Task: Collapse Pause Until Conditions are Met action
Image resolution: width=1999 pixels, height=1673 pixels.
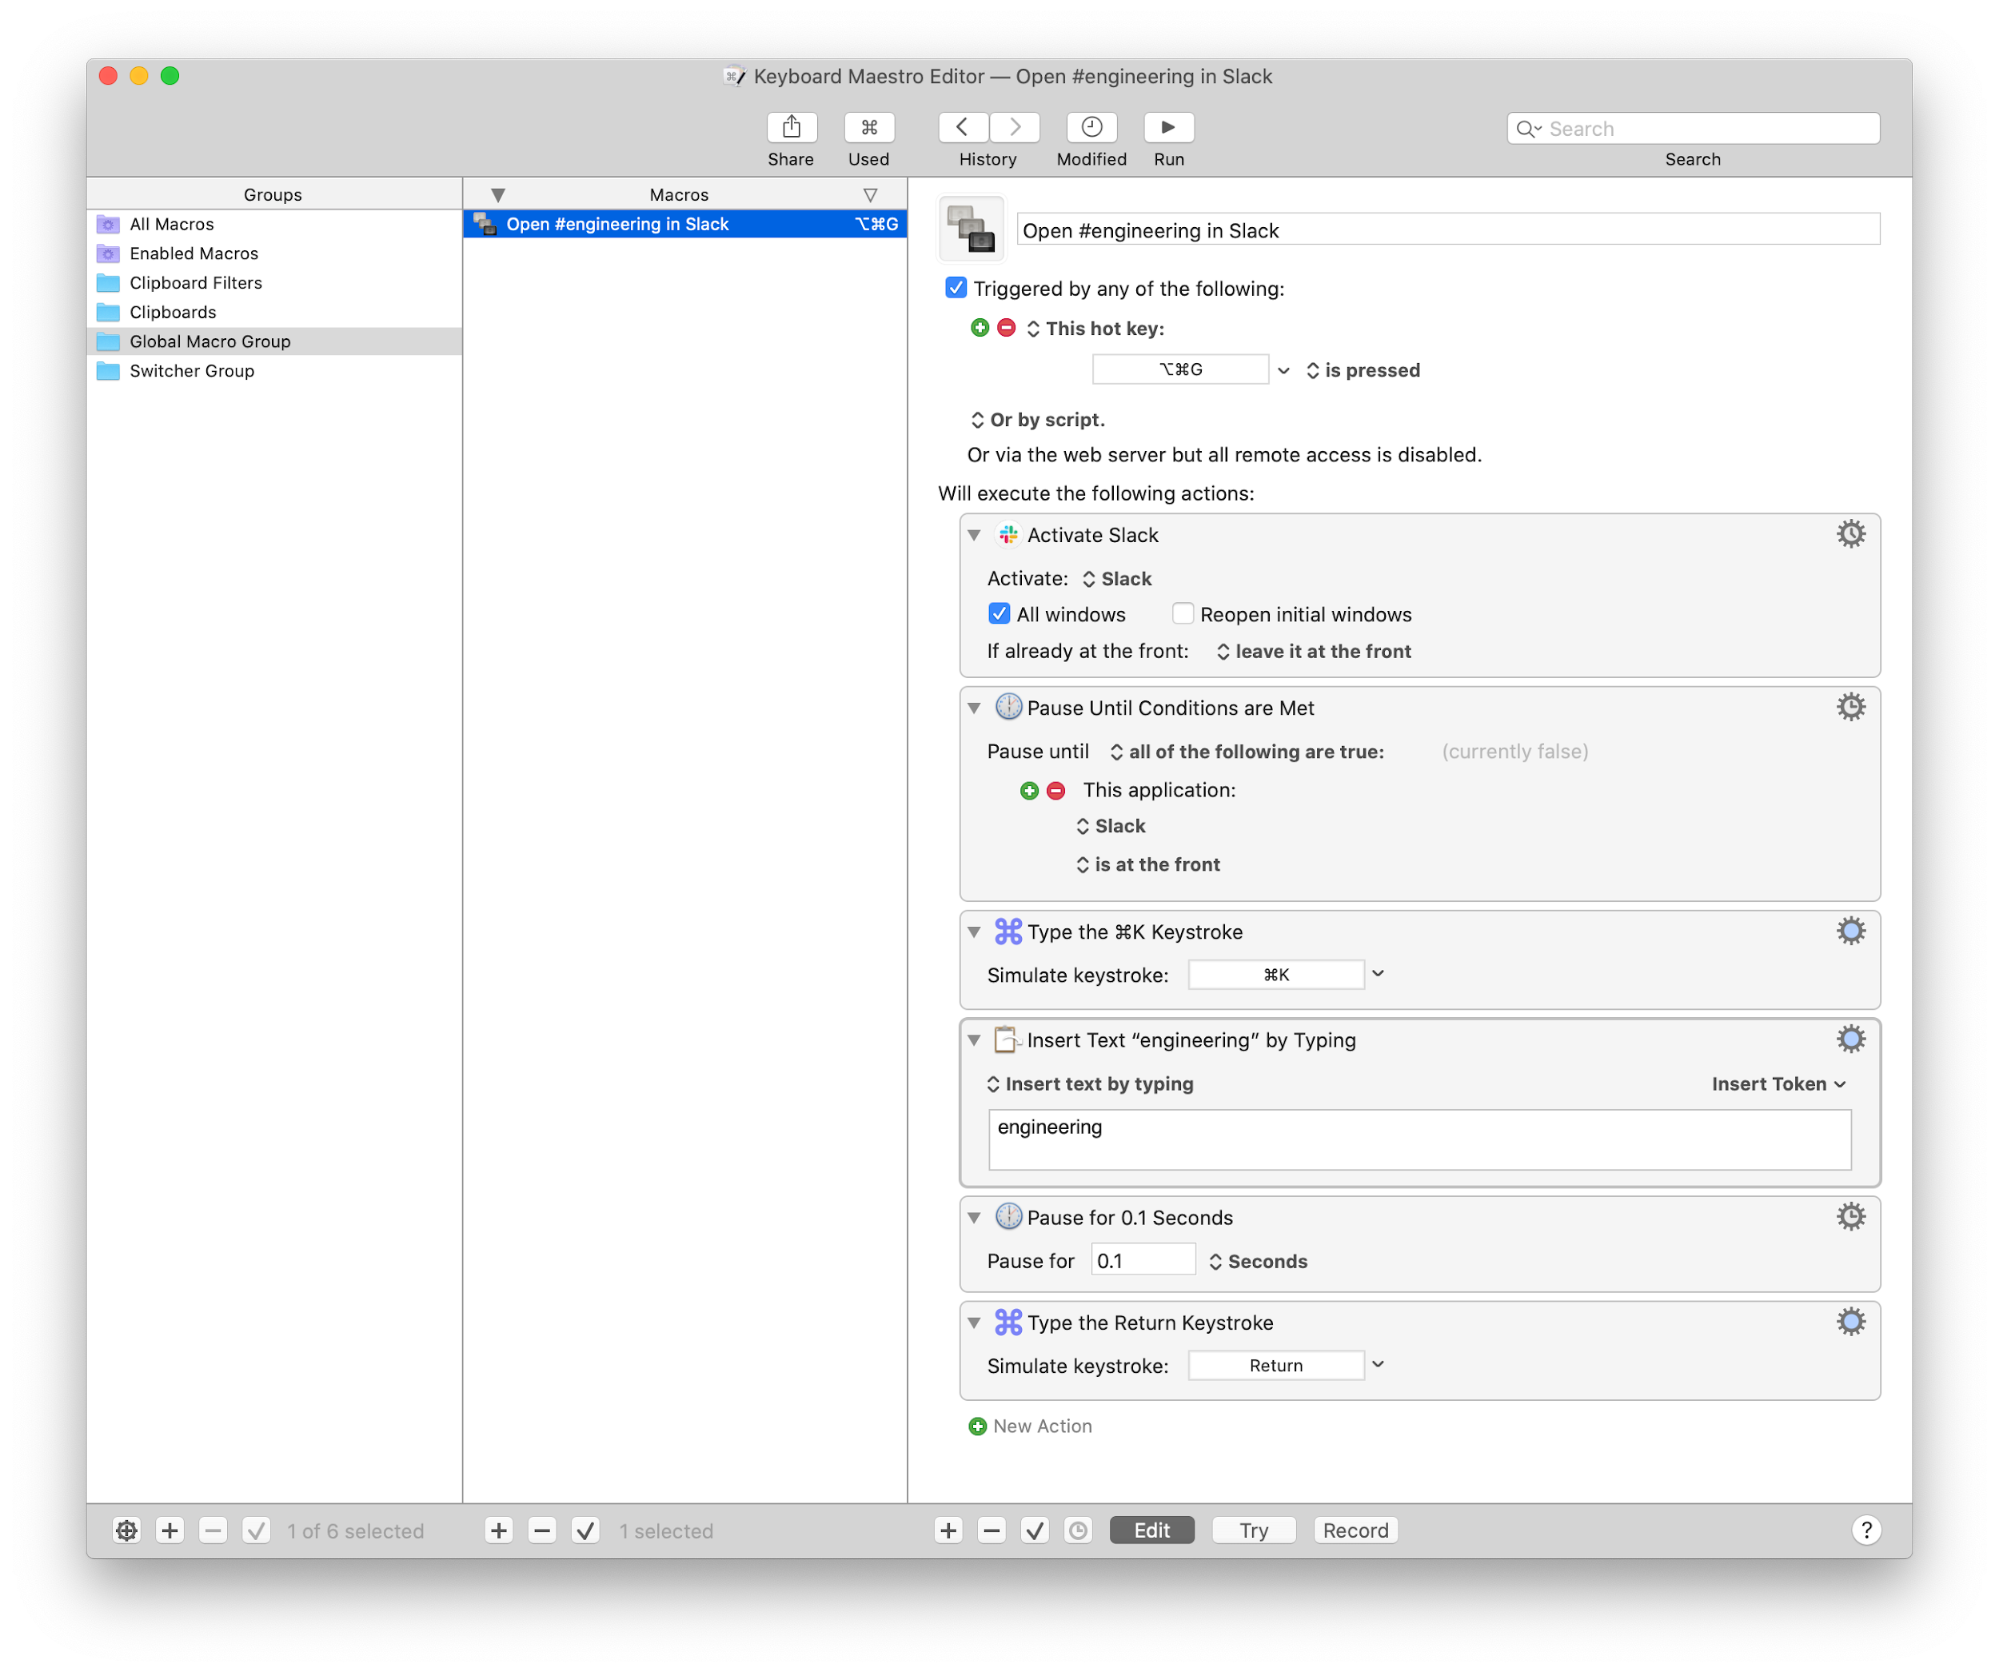Action: 974,708
